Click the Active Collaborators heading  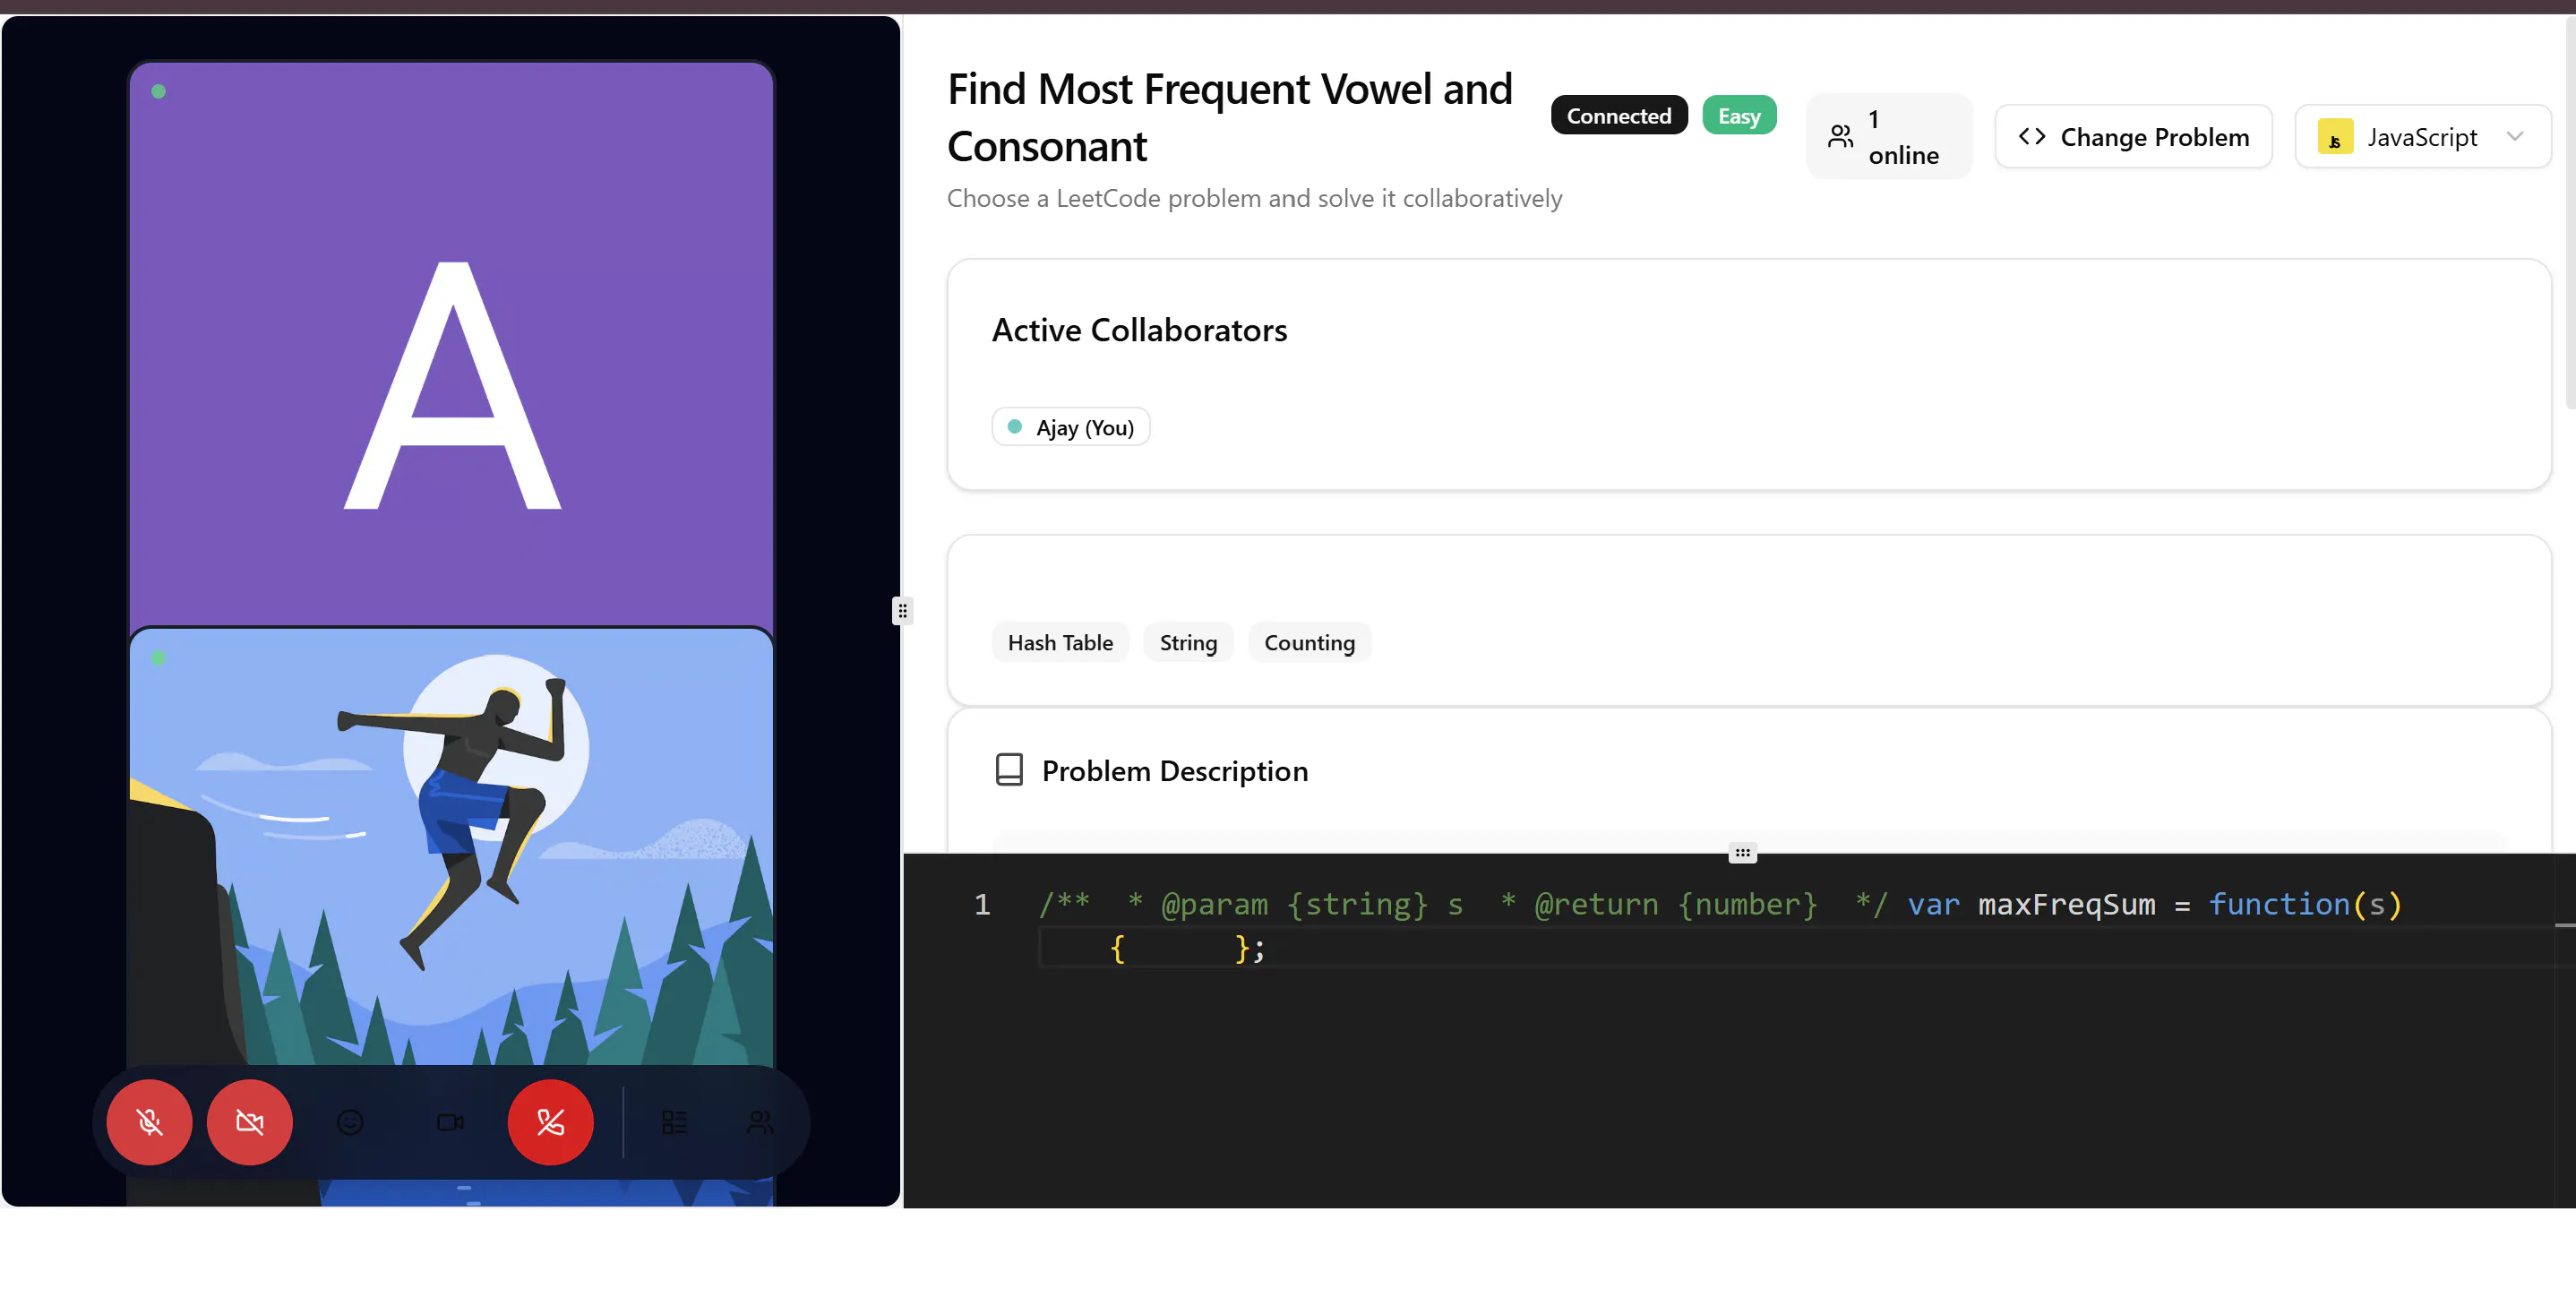[x=1139, y=330]
